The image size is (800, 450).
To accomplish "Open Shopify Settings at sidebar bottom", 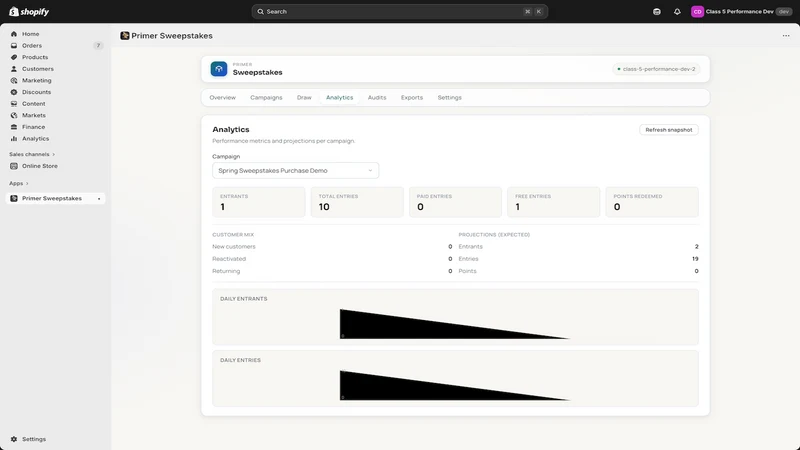I will 34,439.
